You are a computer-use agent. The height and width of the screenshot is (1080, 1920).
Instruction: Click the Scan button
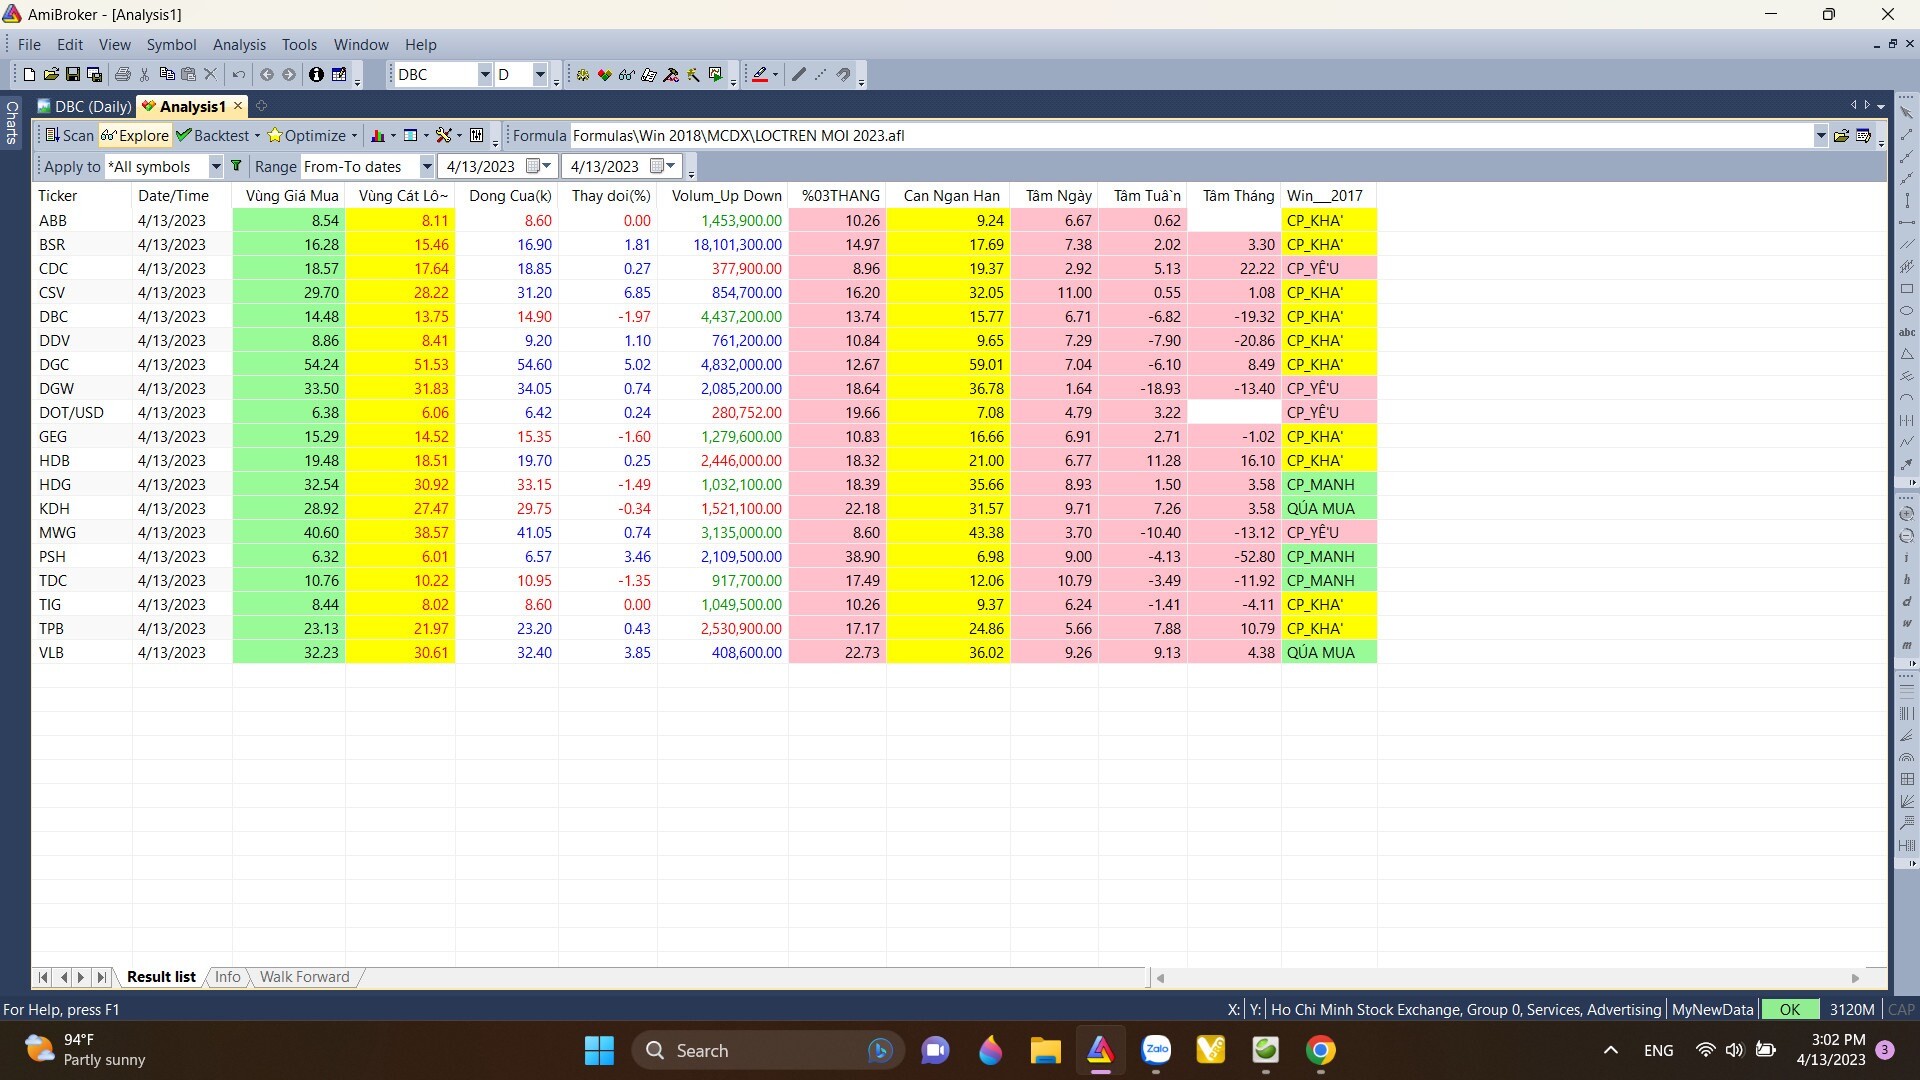(x=69, y=136)
